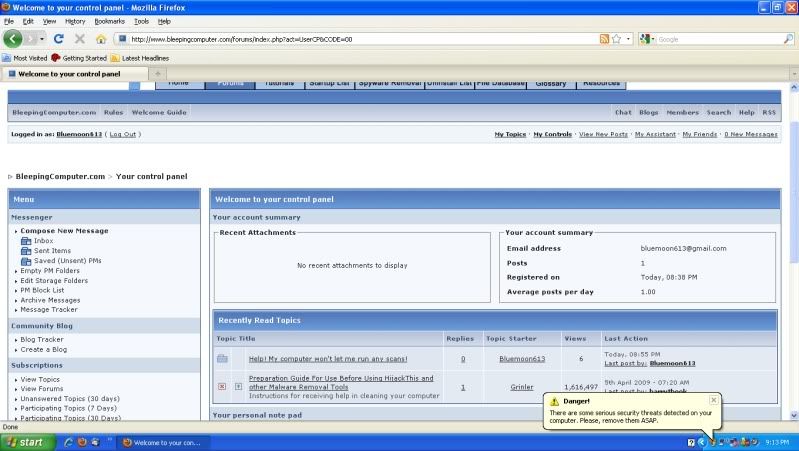Open back/forward history dropdown arrow
799x451 pixels.
(x=42, y=39)
